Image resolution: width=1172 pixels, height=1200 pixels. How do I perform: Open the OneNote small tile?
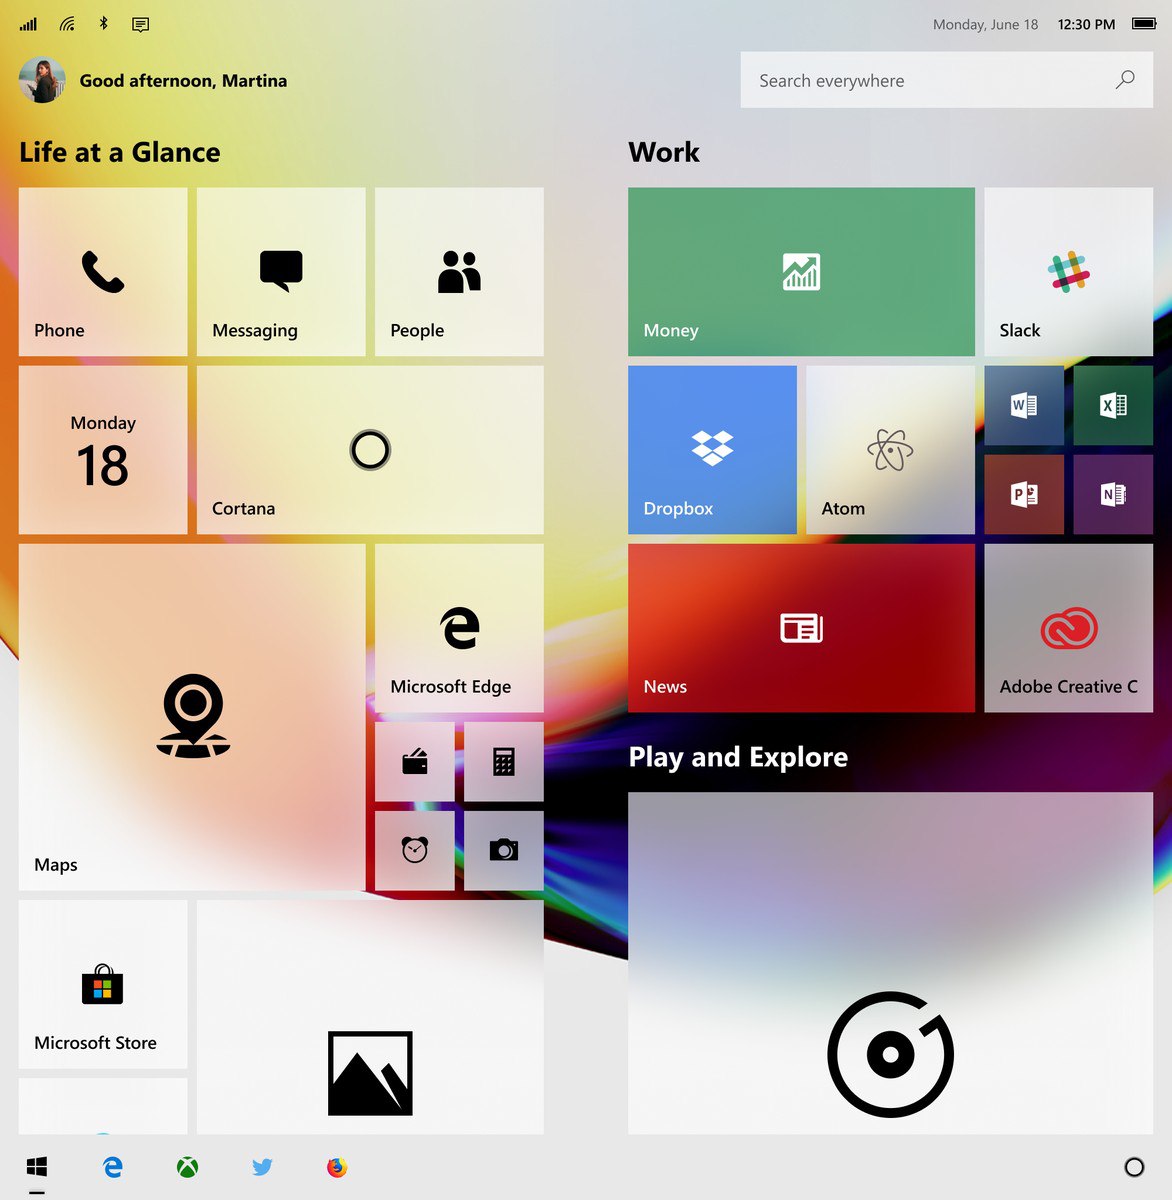1113,494
